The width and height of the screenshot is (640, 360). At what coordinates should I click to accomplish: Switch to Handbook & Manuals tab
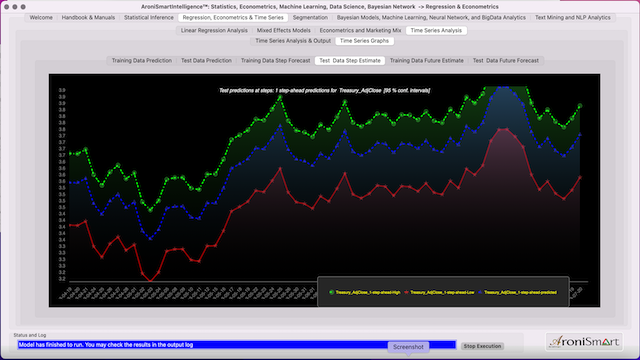[x=88, y=18]
